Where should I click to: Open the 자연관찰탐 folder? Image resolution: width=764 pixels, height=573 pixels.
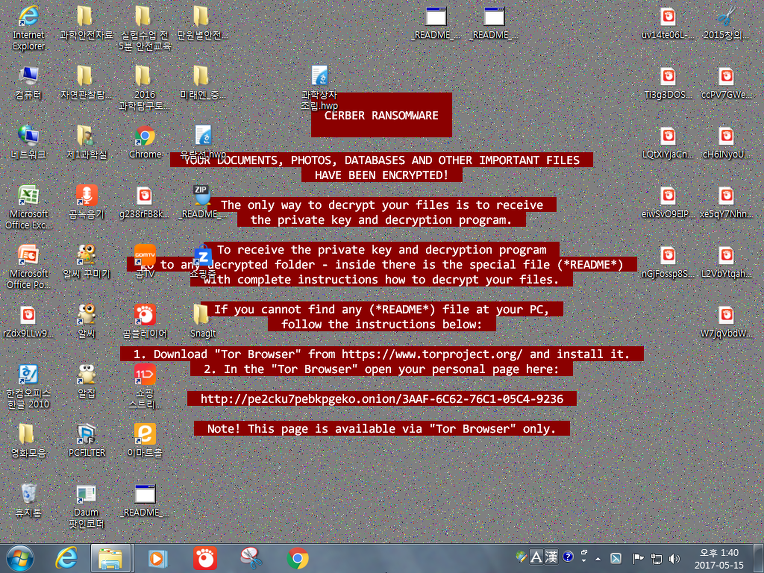click(x=86, y=83)
